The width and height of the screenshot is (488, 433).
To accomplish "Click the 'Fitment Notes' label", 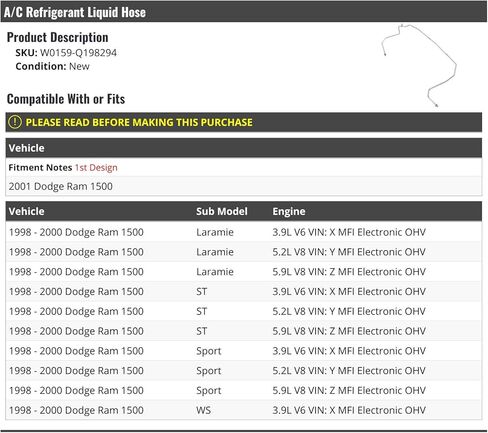I will pos(40,168).
